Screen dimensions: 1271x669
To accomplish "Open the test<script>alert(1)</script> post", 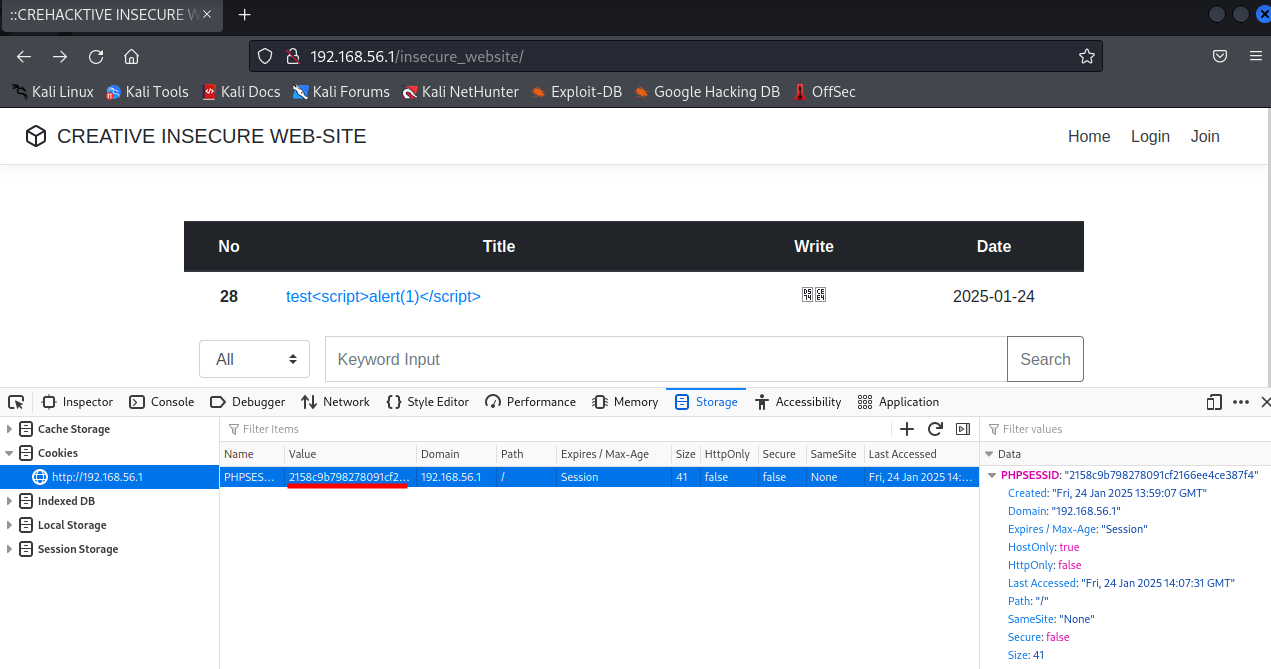I will pyautogui.click(x=383, y=296).
